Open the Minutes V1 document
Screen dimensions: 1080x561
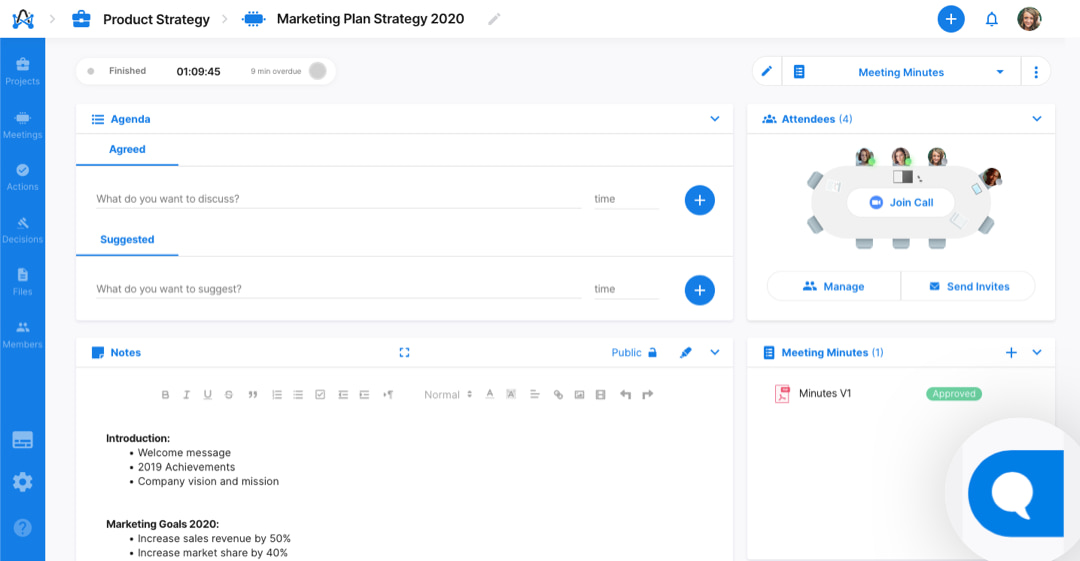tap(824, 394)
